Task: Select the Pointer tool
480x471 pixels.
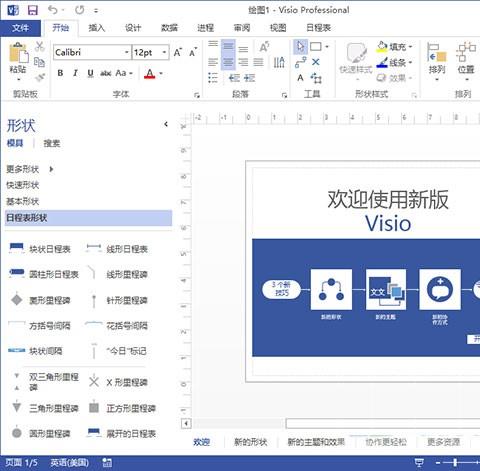Action: 300,46
